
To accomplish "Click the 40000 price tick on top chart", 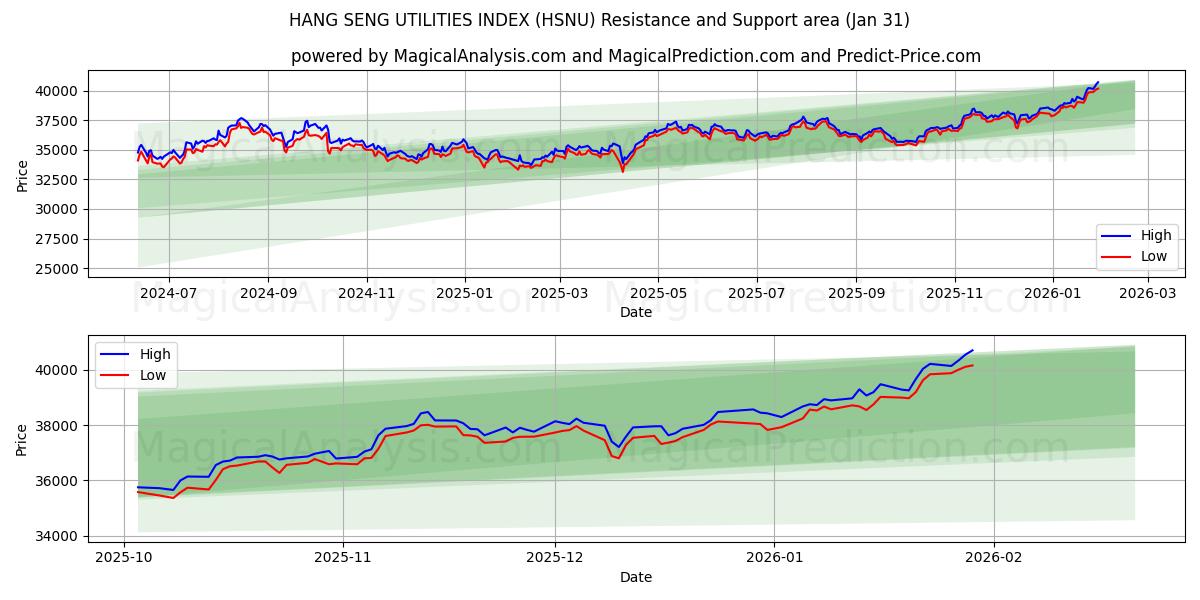I will tap(58, 92).
